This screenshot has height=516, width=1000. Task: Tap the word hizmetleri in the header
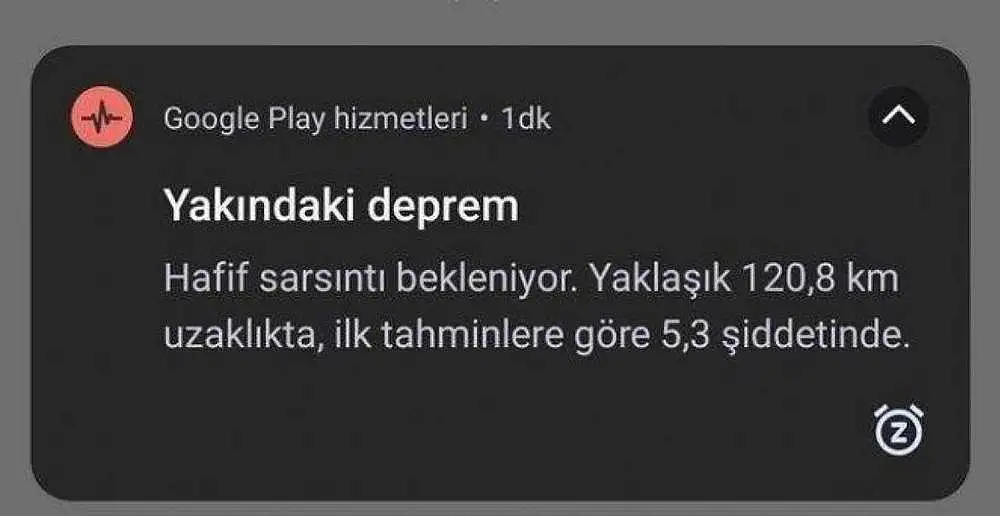401,119
